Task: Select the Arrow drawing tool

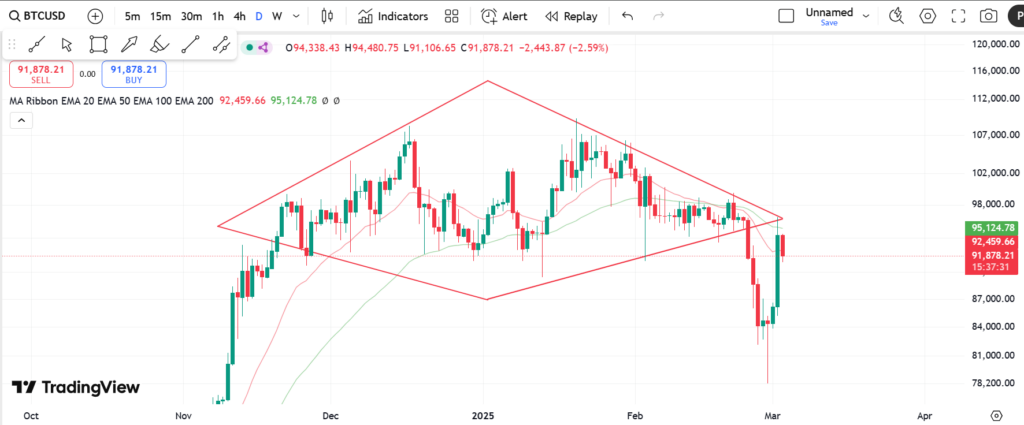Action: pyautogui.click(x=129, y=45)
